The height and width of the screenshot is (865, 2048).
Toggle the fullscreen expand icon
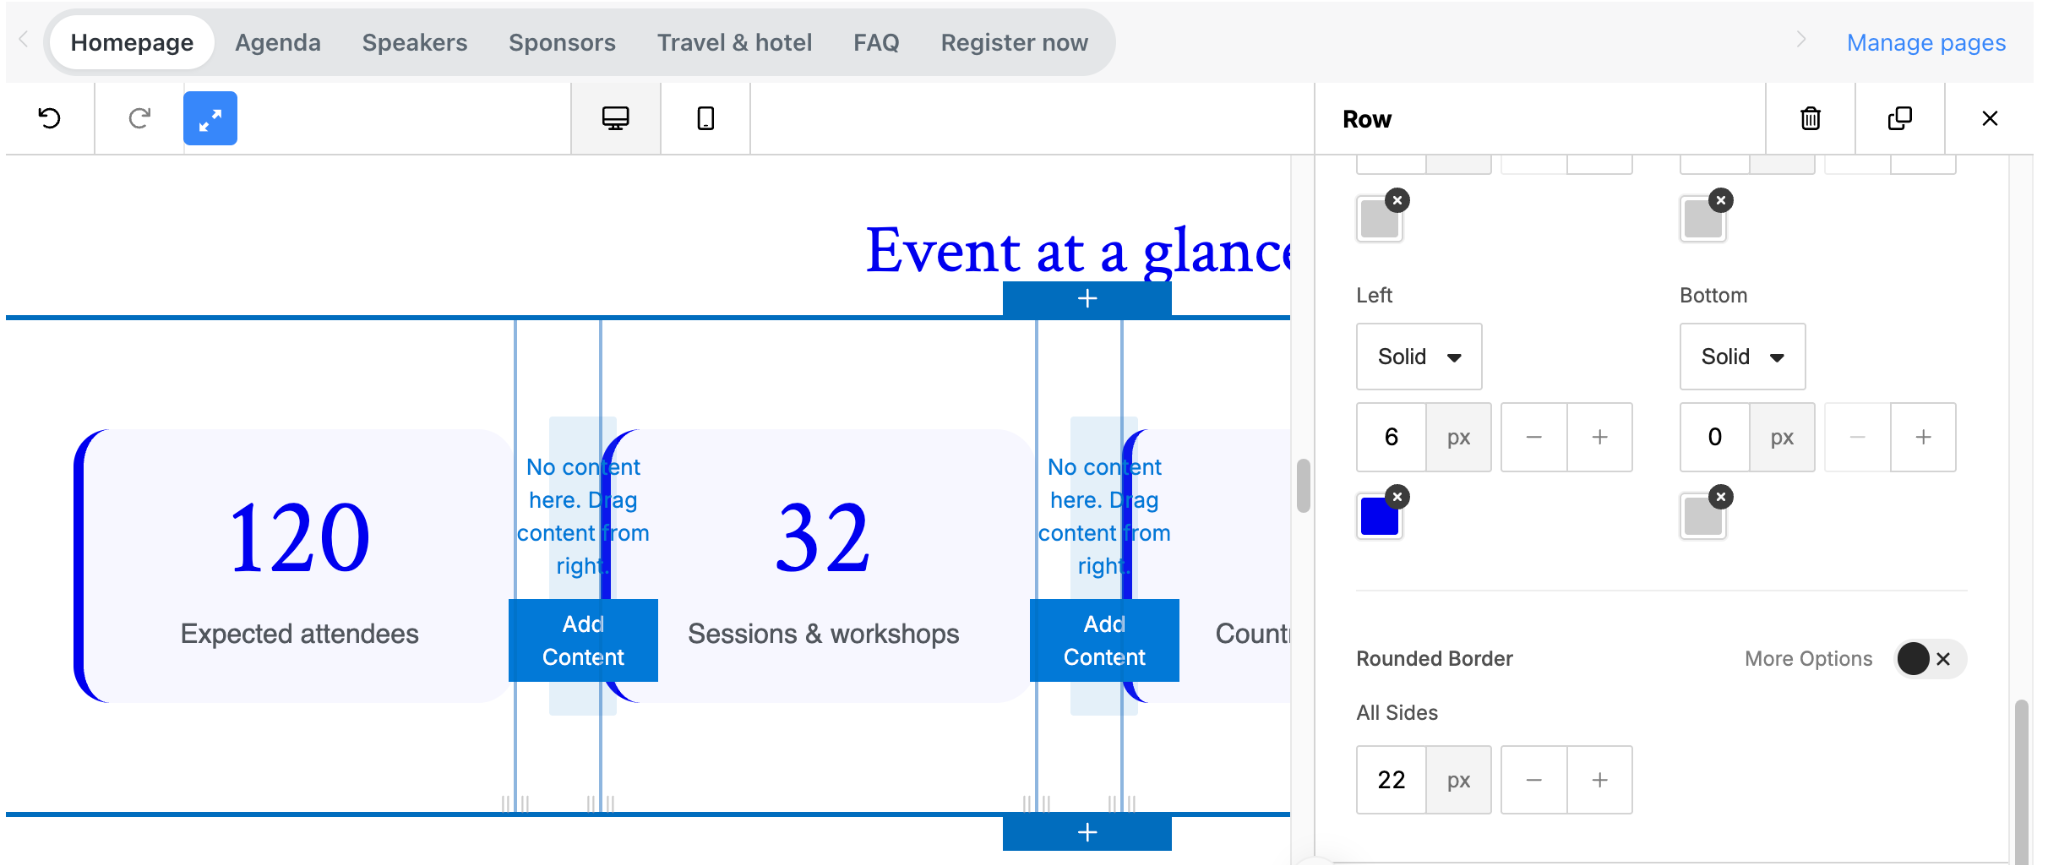(x=210, y=118)
